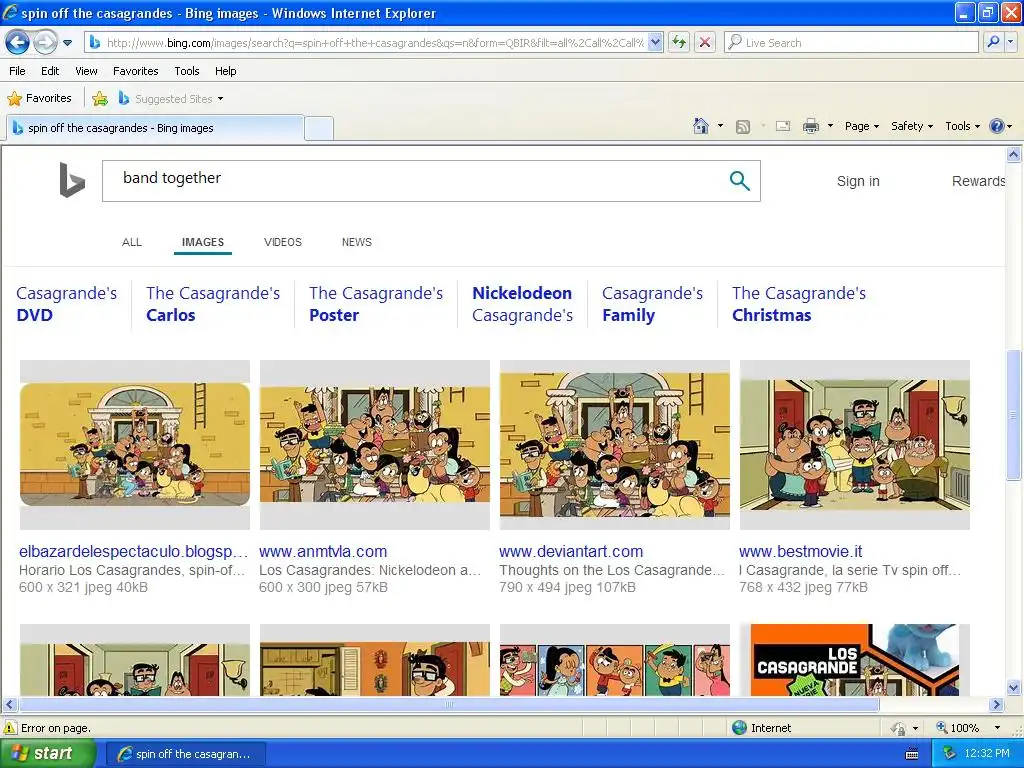
Task: Expand the Print options dropdown arrow
Action: coord(830,126)
